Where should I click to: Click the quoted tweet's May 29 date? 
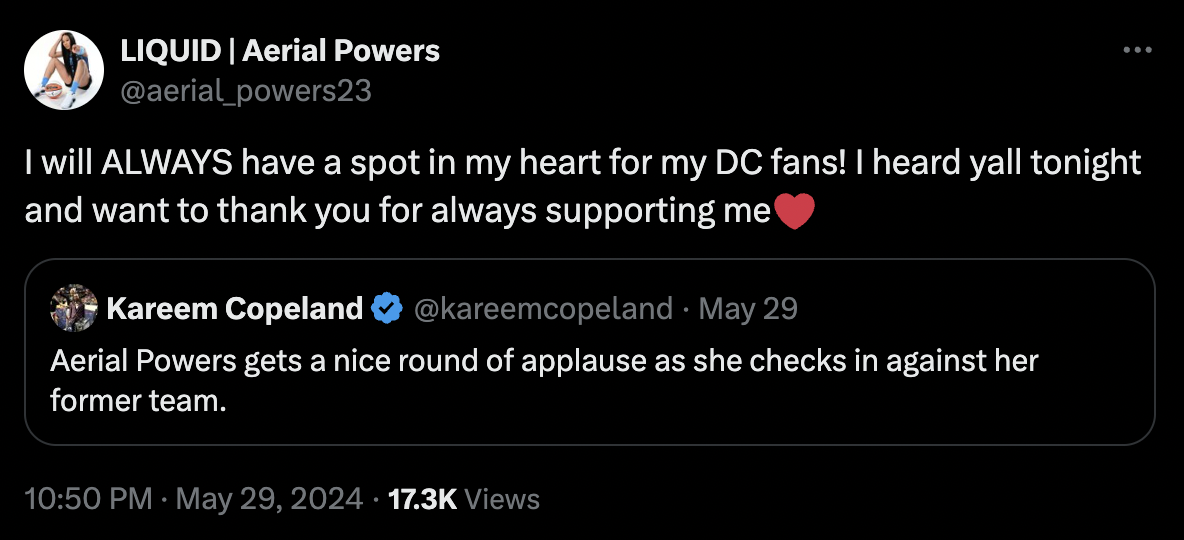click(748, 309)
